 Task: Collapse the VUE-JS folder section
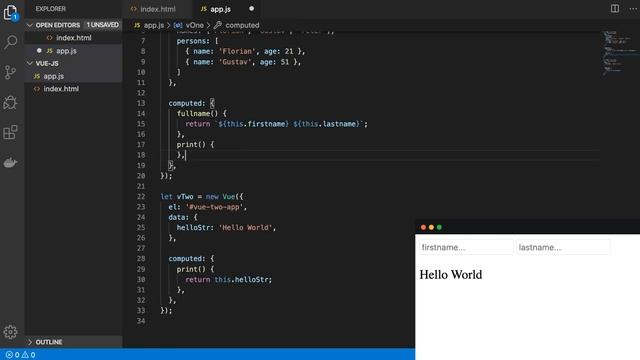coord(29,63)
